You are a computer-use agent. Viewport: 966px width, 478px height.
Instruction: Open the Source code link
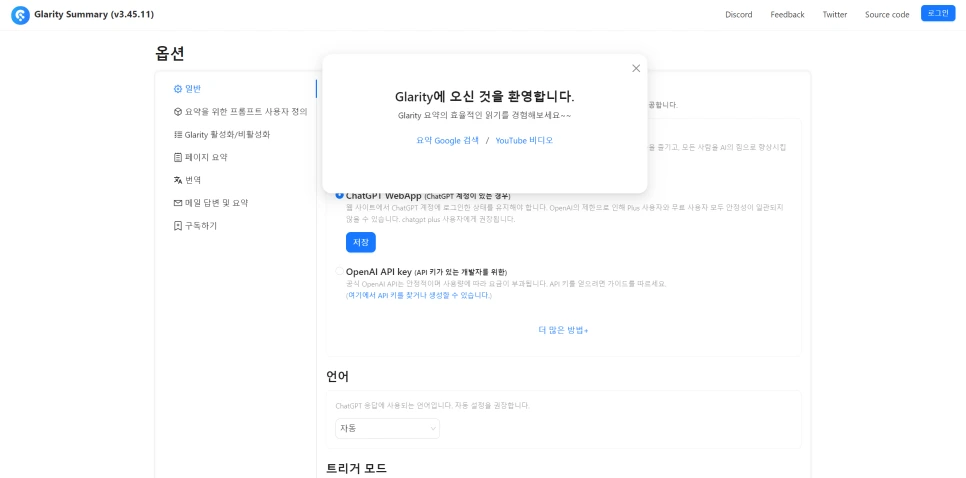(887, 15)
